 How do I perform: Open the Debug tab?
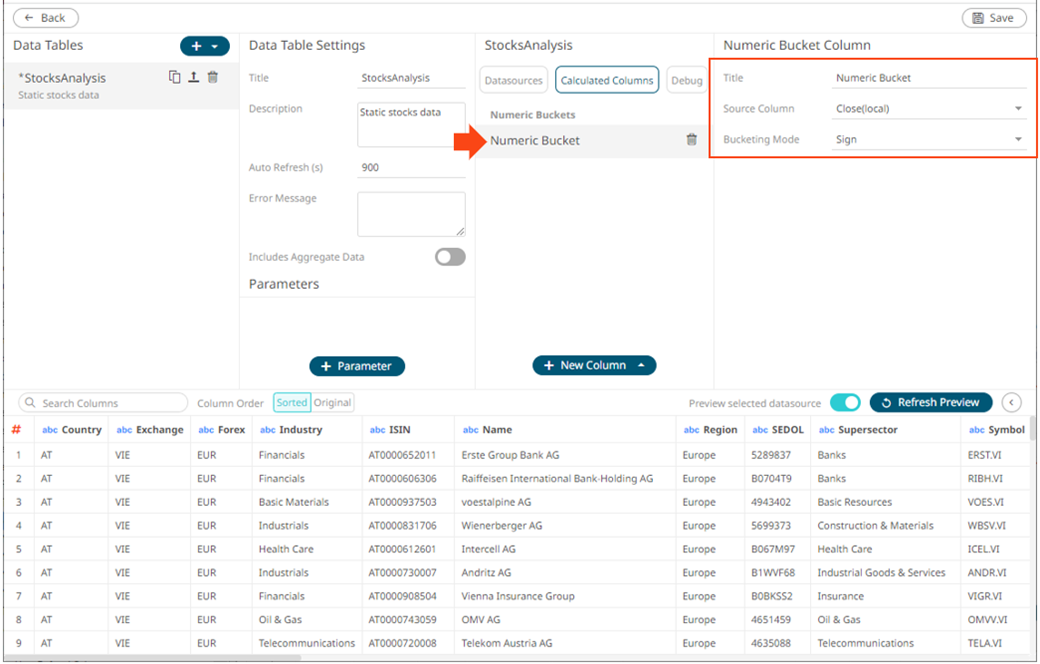click(x=686, y=80)
